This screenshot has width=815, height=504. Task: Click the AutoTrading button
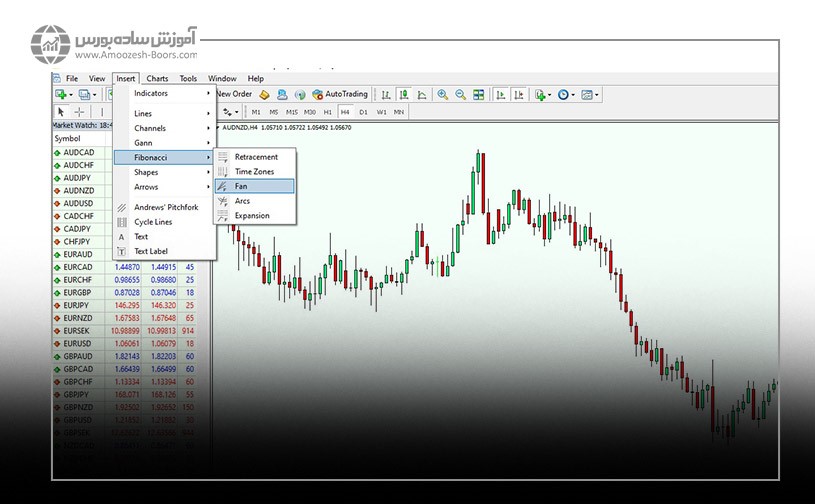point(340,94)
